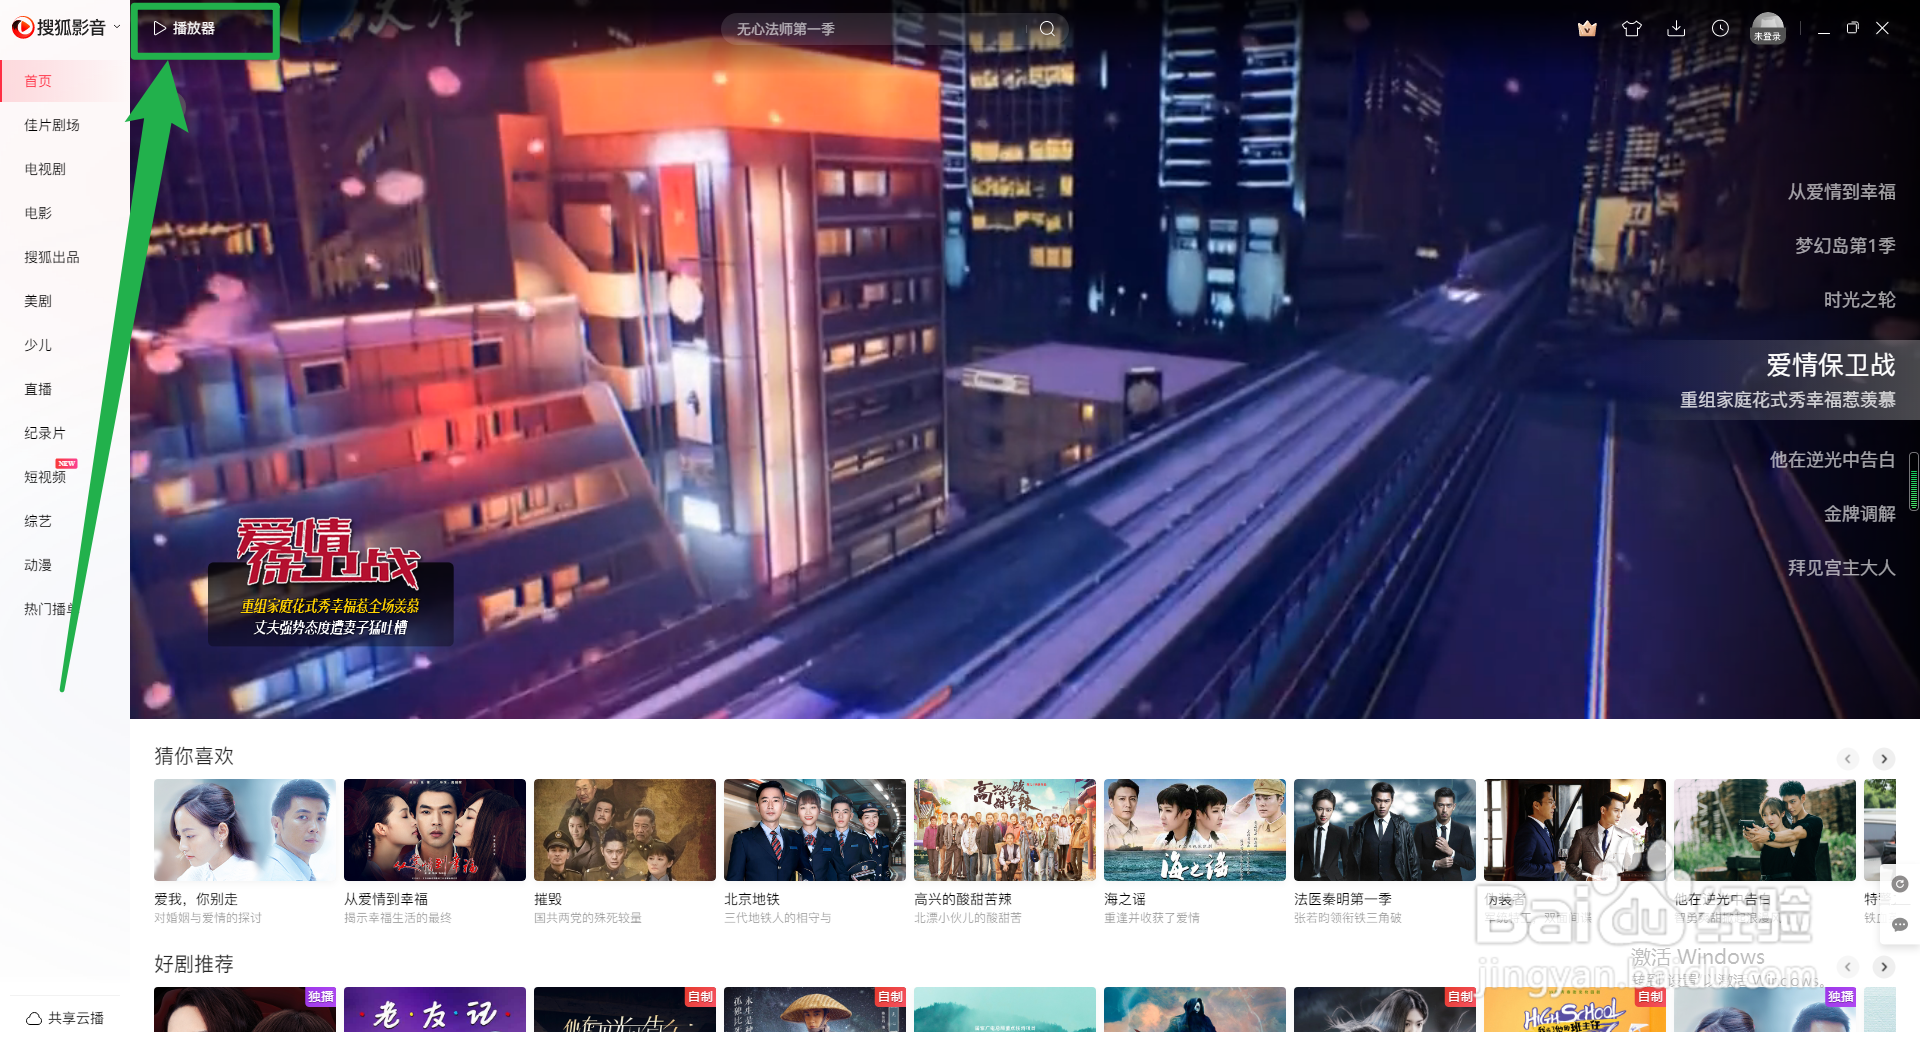This screenshot has width=1920, height=1040.
Task: Go to next page of 猜你喜欢
Action: [1884, 759]
